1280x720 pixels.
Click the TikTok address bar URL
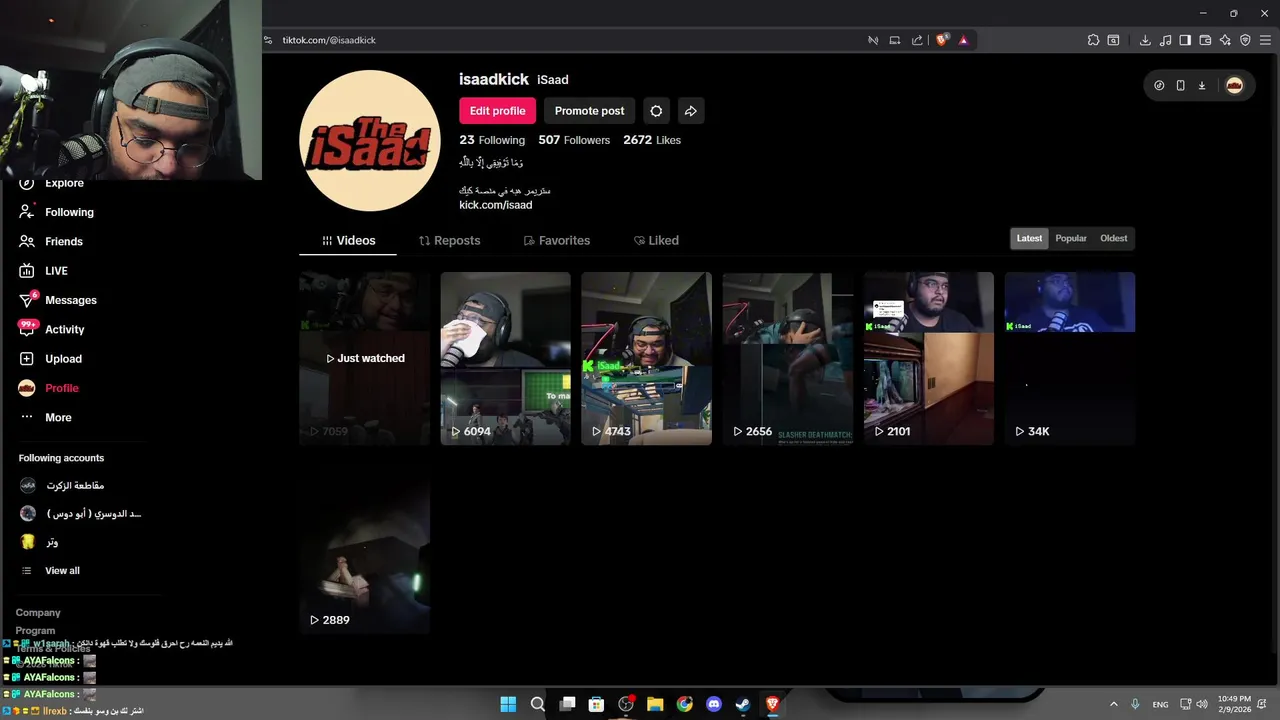tap(329, 40)
